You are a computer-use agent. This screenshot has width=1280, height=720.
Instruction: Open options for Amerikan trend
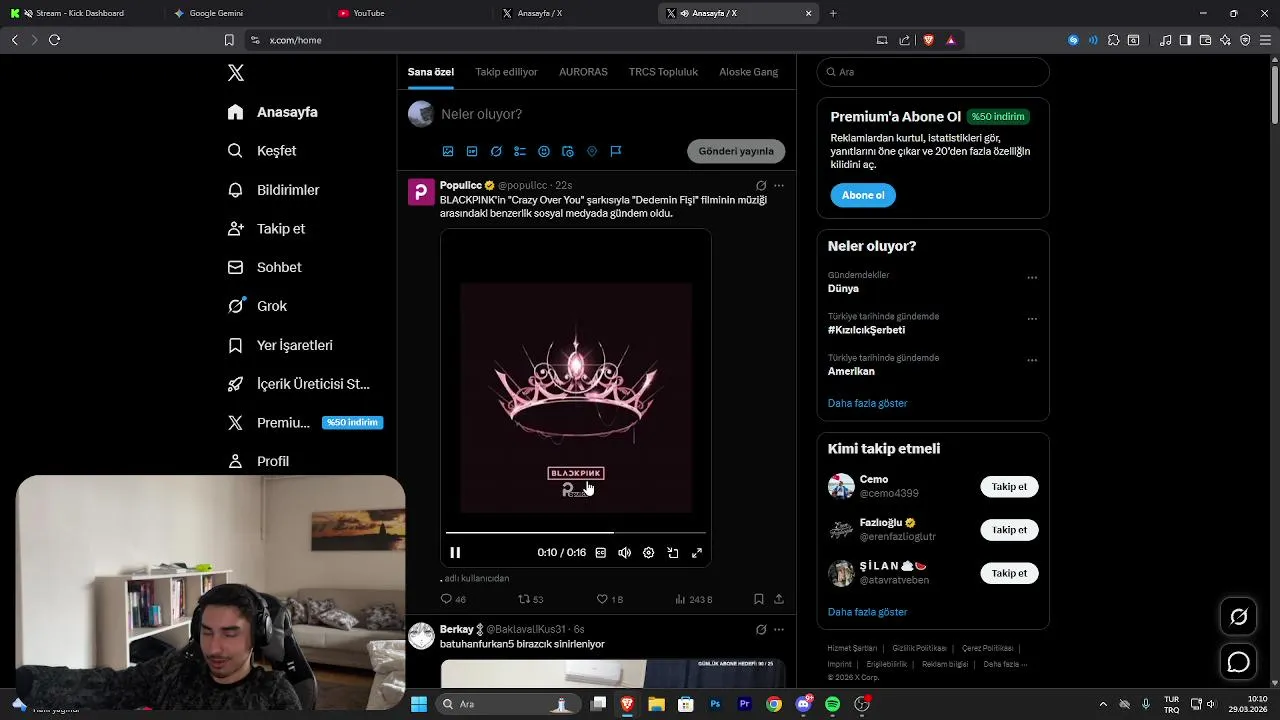(x=1032, y=360)
